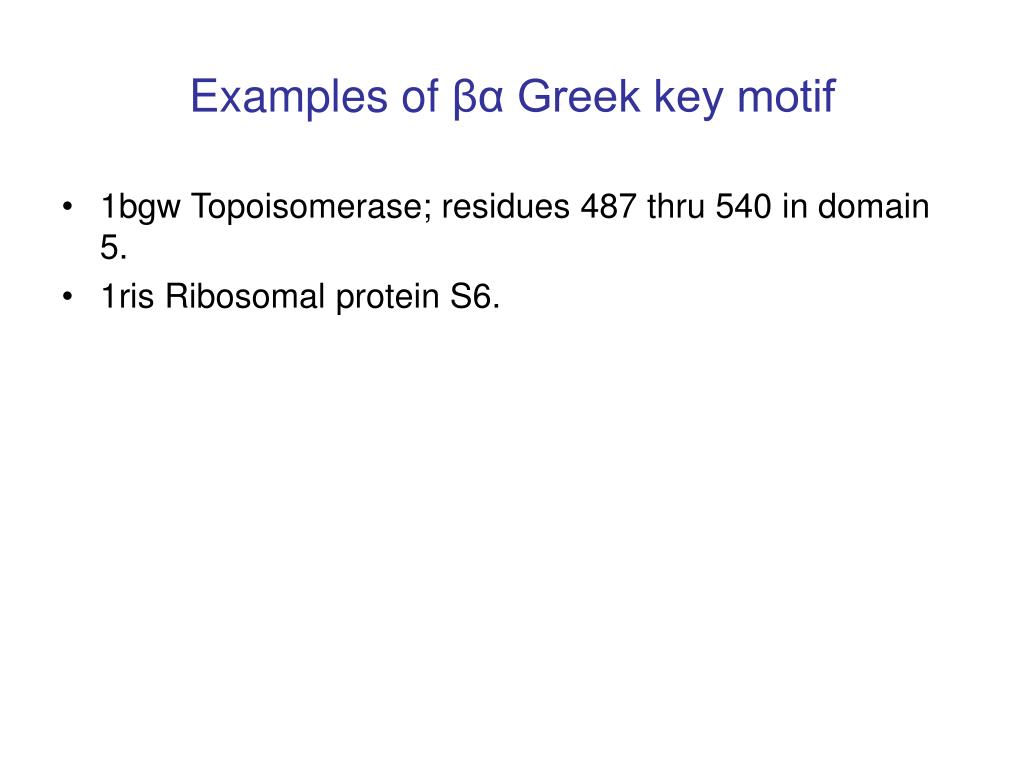
Task: Click the word 'domain' ending the first line
Action: [873, 207]
